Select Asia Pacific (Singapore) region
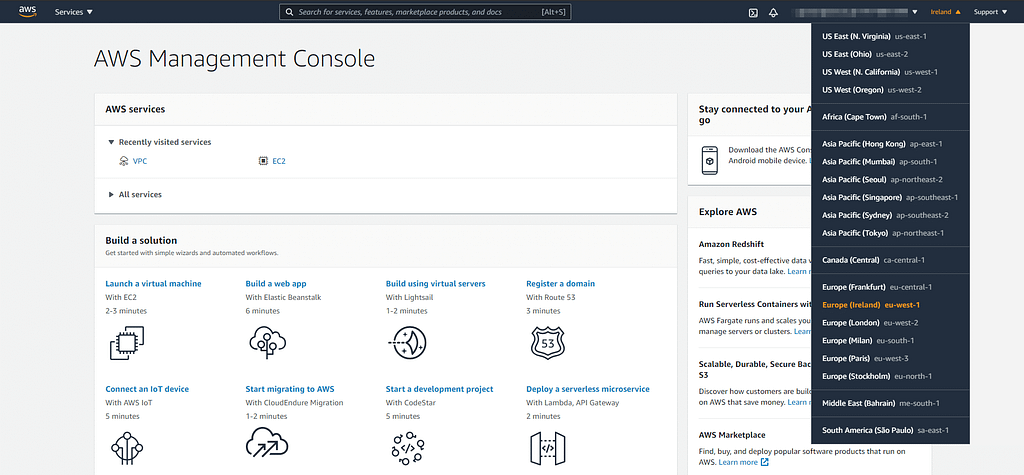The width and height of the screenshot is (1024, 475). tap(890, 197)
